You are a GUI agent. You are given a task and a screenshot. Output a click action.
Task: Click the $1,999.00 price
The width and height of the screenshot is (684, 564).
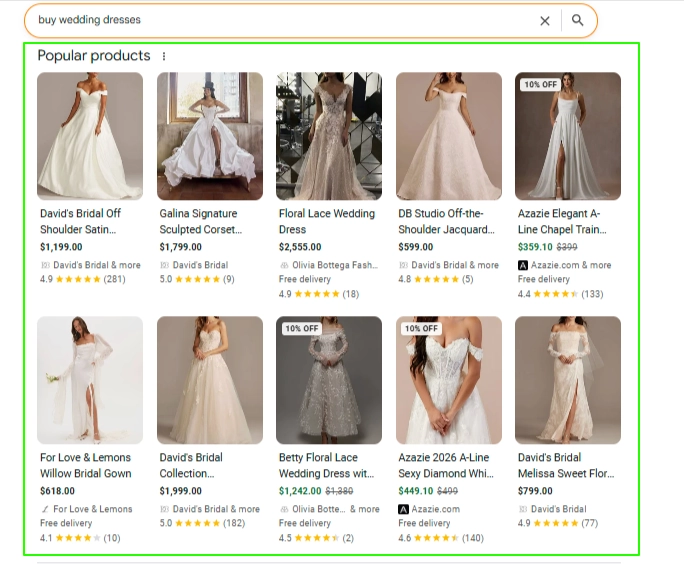(181, 491)
